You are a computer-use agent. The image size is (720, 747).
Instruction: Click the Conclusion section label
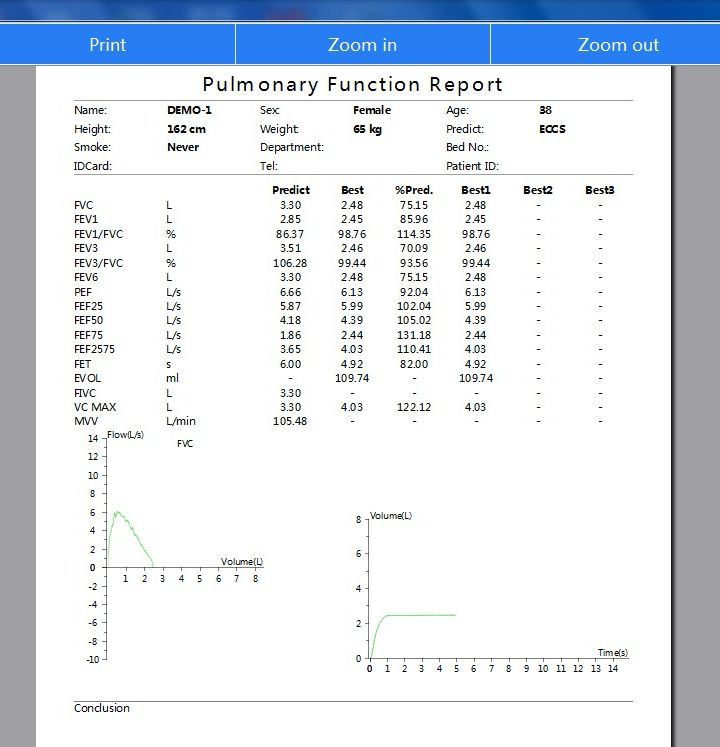pyautogui.click(x=102, y=708)
